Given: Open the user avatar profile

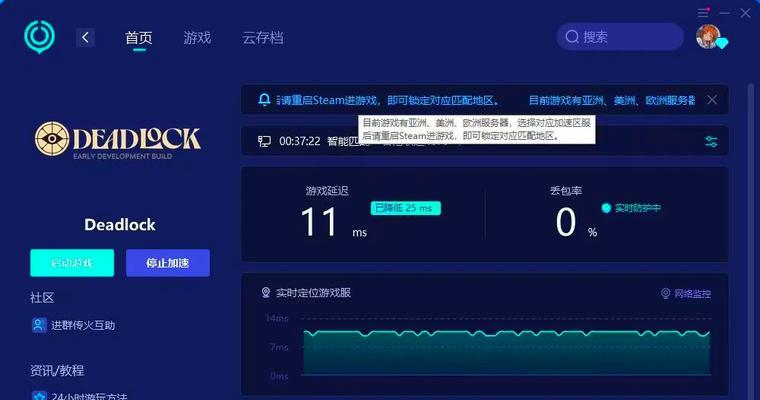Looking at the screenshot, I should pyautogui.click(x=708, y=36).
